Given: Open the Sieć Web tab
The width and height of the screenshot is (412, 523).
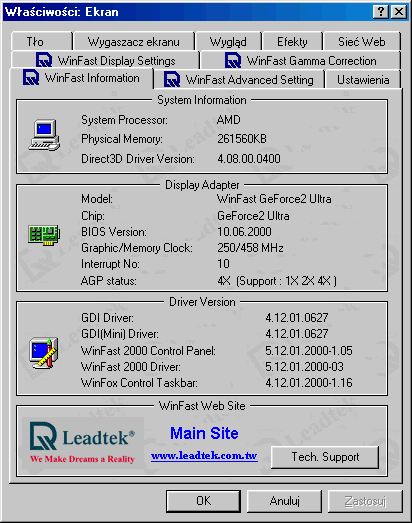Looking at the screenshot, I should pos(362,41).
